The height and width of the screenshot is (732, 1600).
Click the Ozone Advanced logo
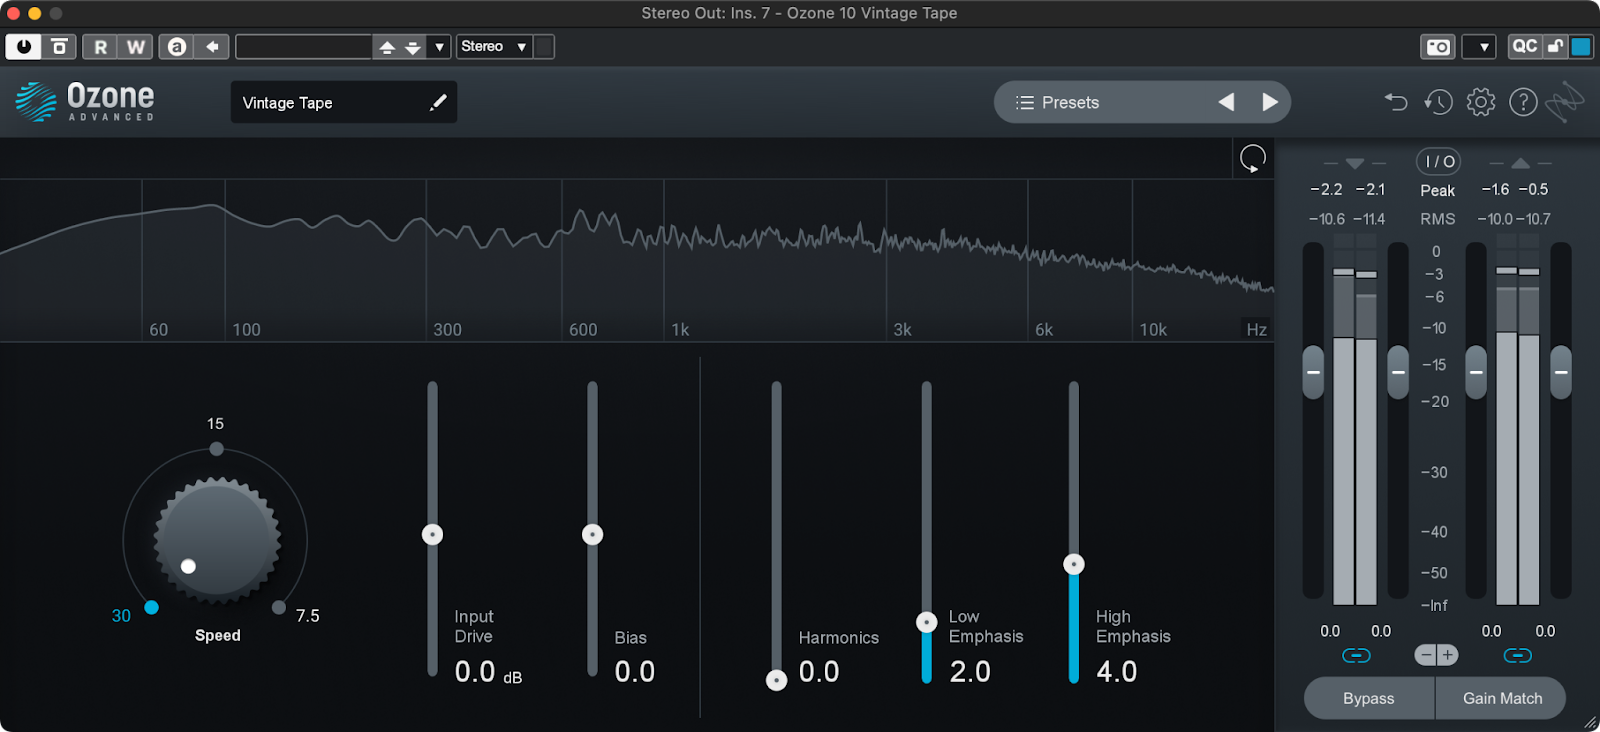point(85,102)
